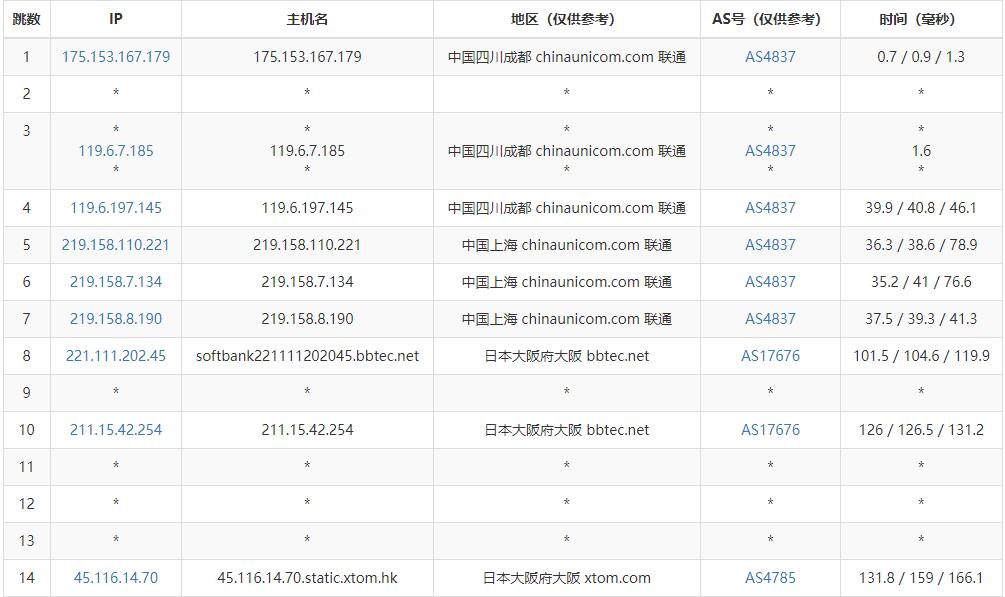Open AS4837 link in hop 7 row
The image size is (1005, 597).
[x=770, y=319]
